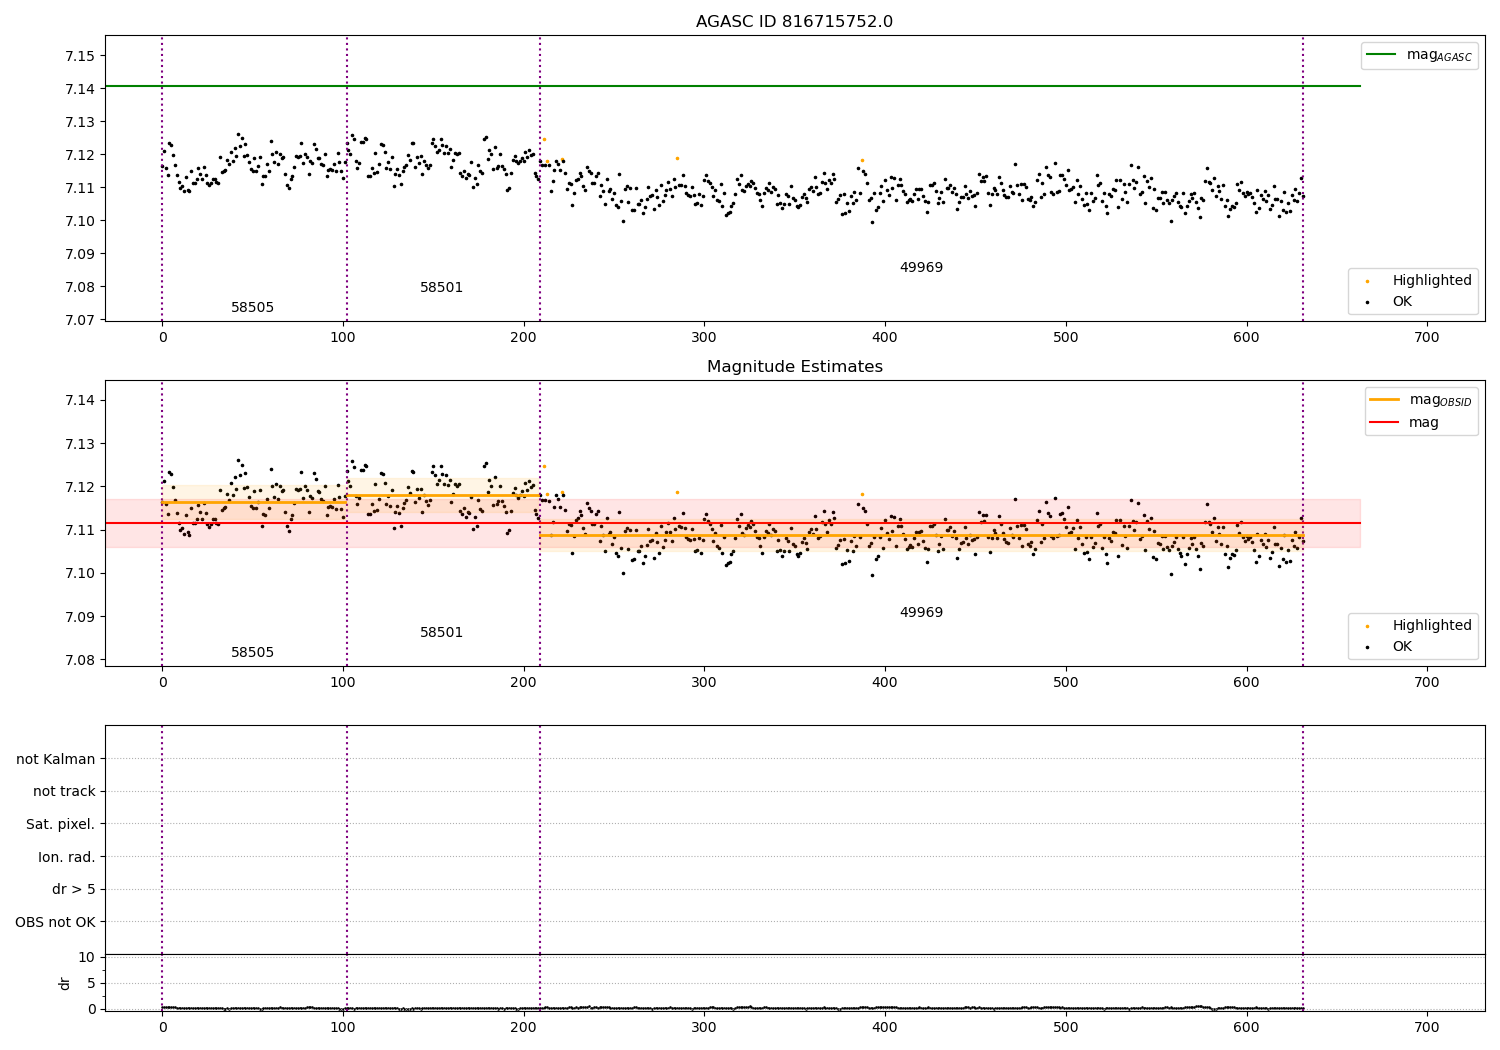Click the 'dr' y-axis label
This screenshot has width=1500, height=1050.
65,983
